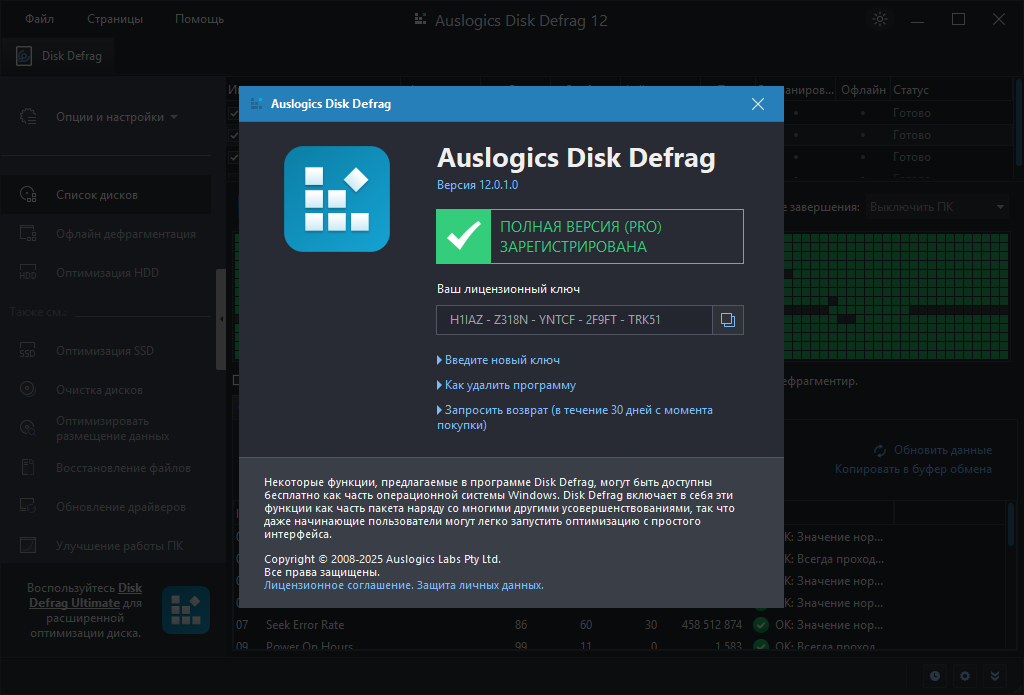Image resolution: width=1024 pixels, height=695 pixels.
Task: Open the Файл menu
Action: [x=39, y=19]
